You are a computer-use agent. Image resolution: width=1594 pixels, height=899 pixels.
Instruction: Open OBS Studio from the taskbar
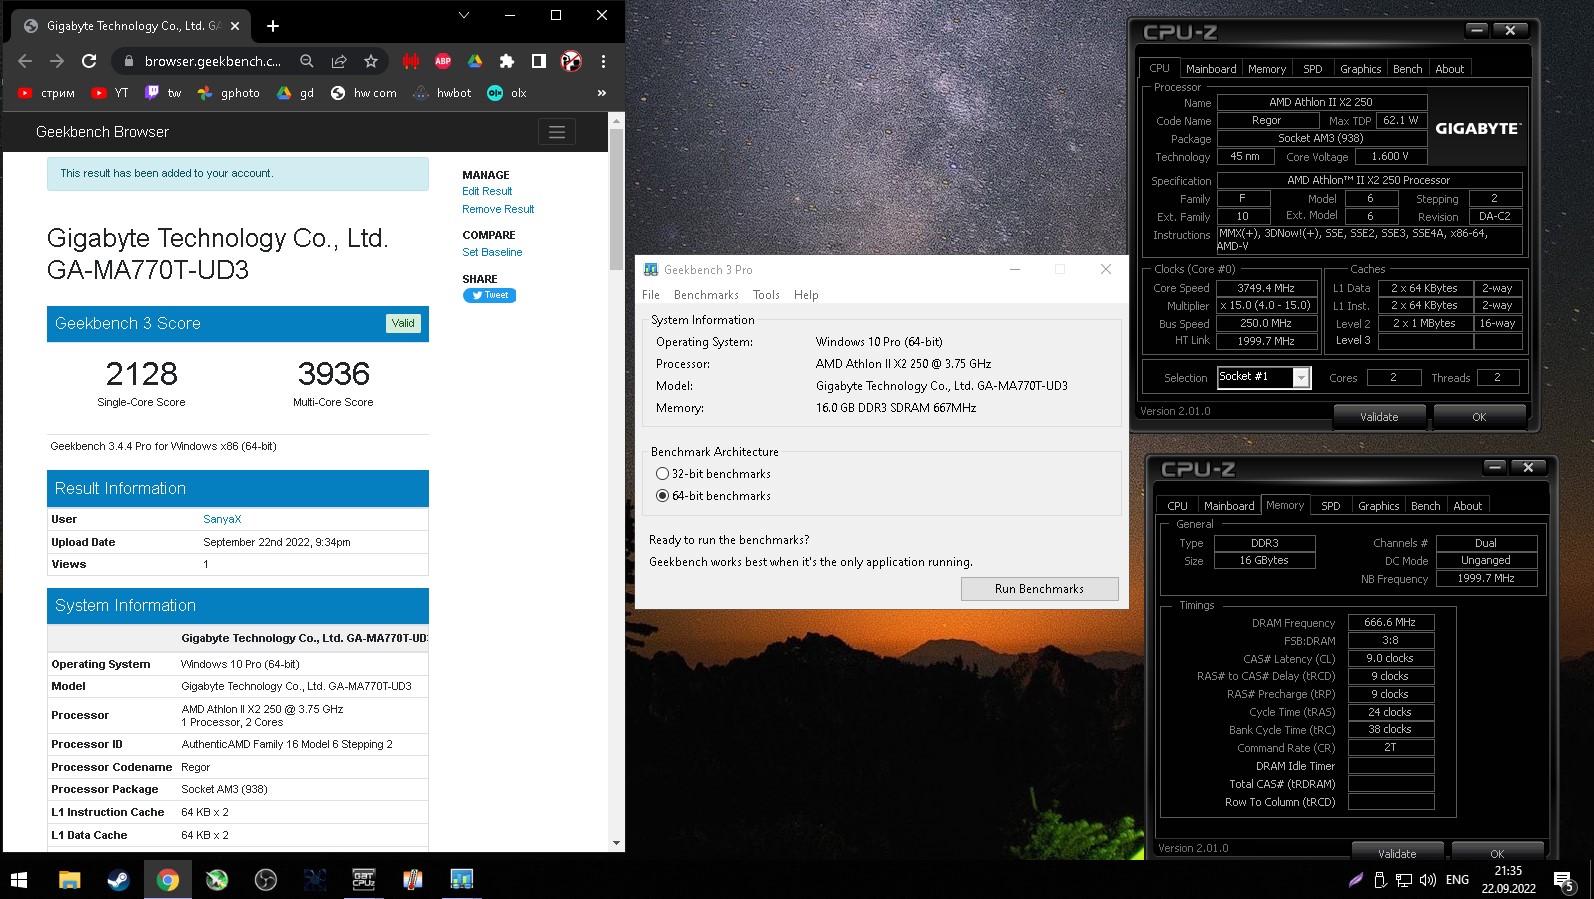tap(266, 879)
